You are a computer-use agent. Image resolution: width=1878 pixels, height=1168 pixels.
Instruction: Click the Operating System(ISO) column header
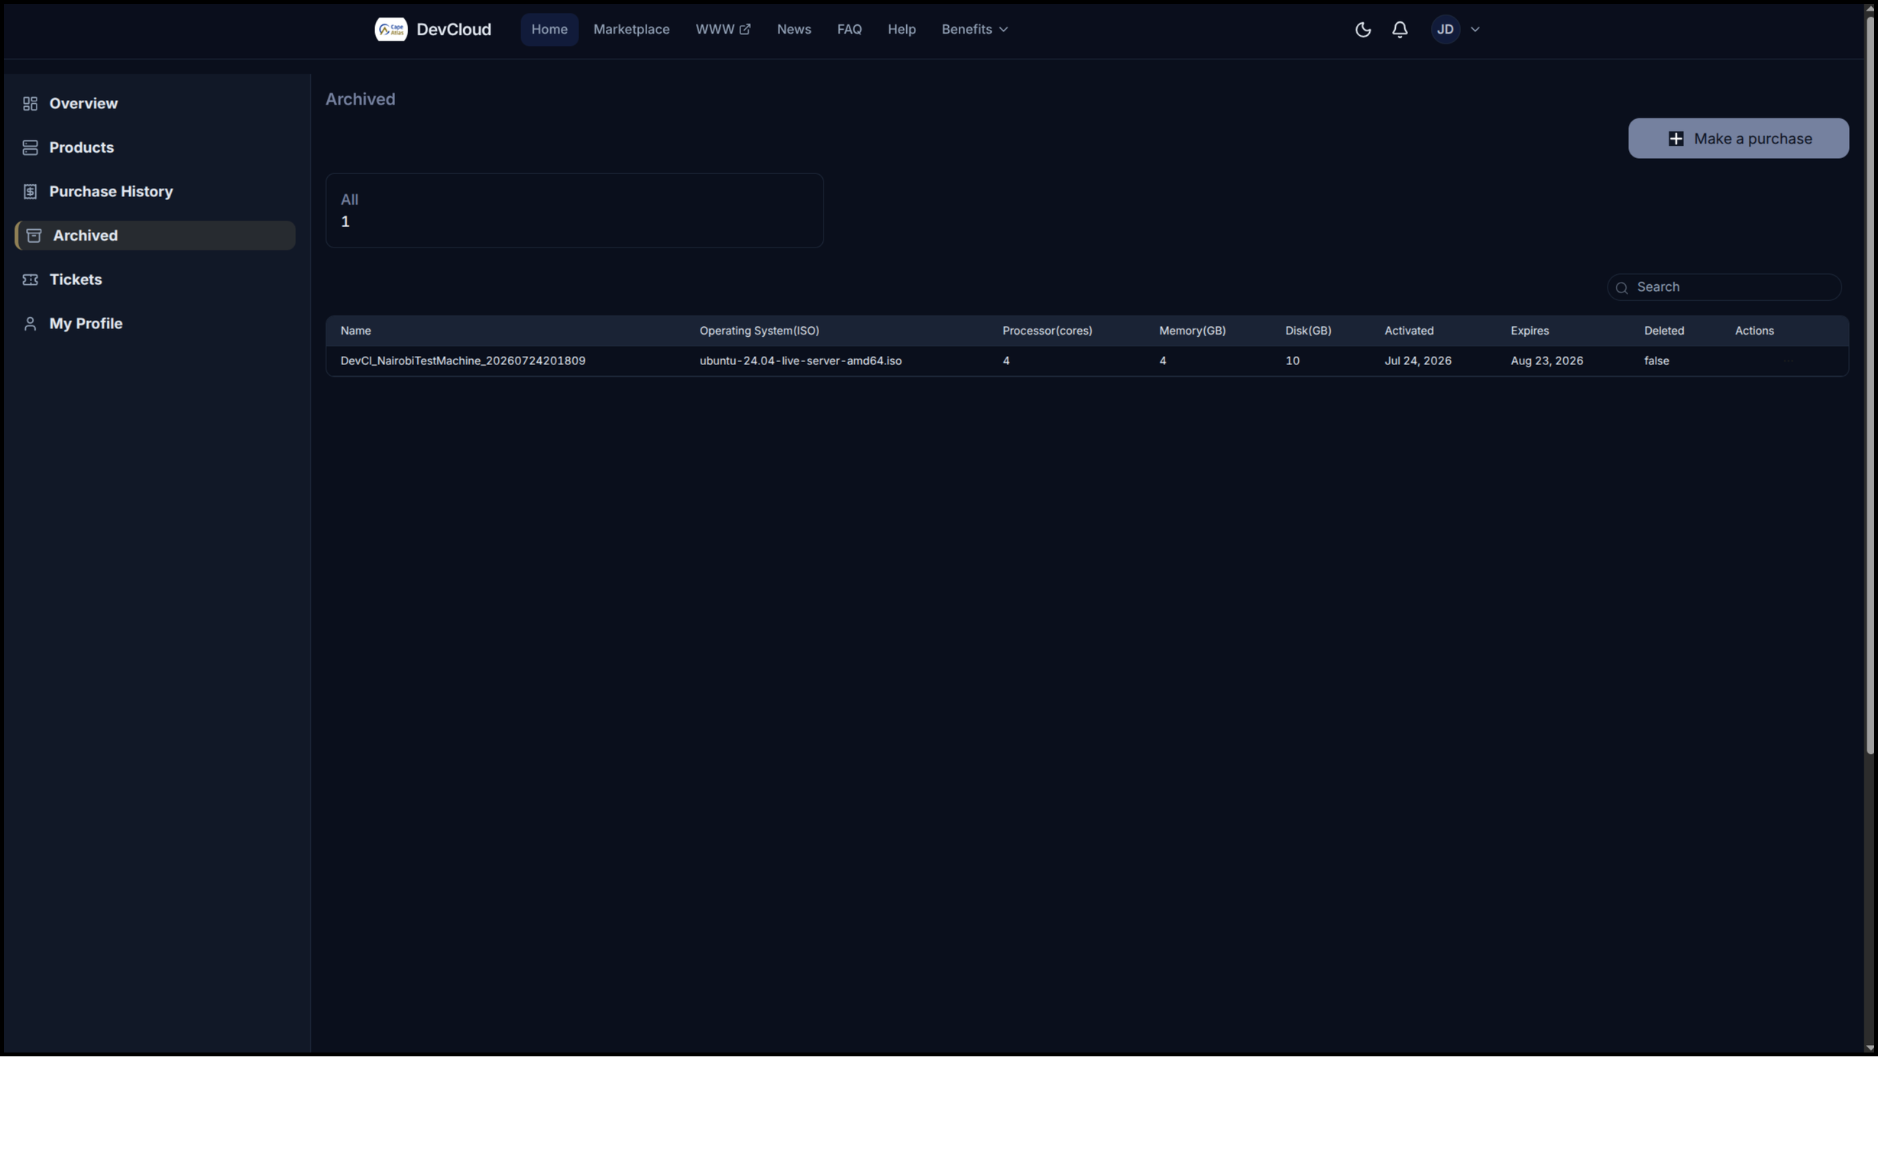pyautogui.click(x=759, y=330)
